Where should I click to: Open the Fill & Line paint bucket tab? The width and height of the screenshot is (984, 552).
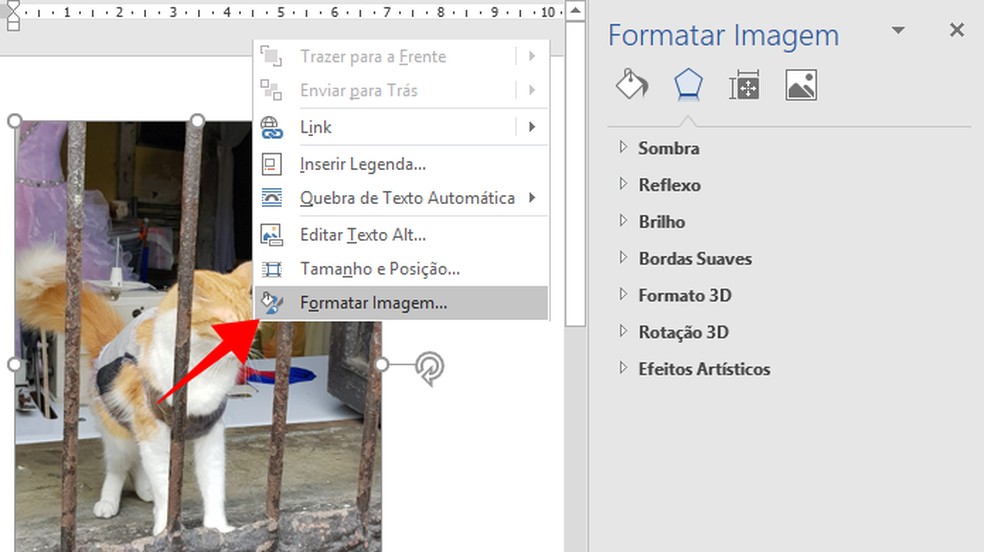632,86
